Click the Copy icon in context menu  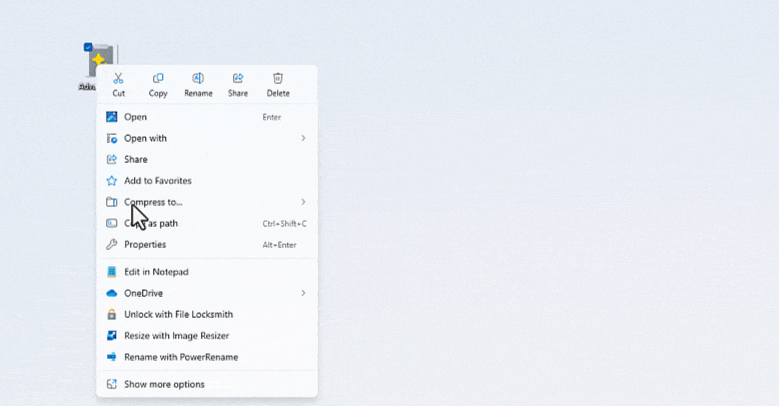coord(158,79)
